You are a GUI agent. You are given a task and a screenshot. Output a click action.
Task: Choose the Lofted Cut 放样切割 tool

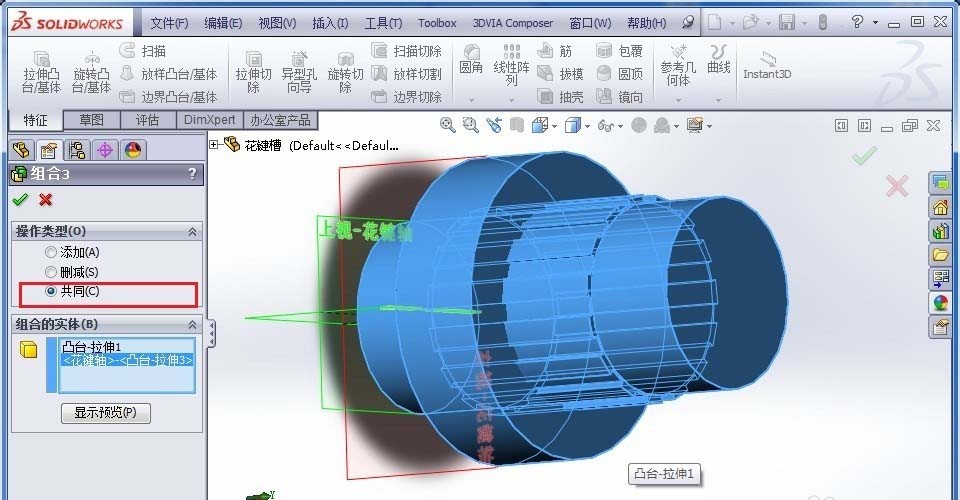pos(407,74)
